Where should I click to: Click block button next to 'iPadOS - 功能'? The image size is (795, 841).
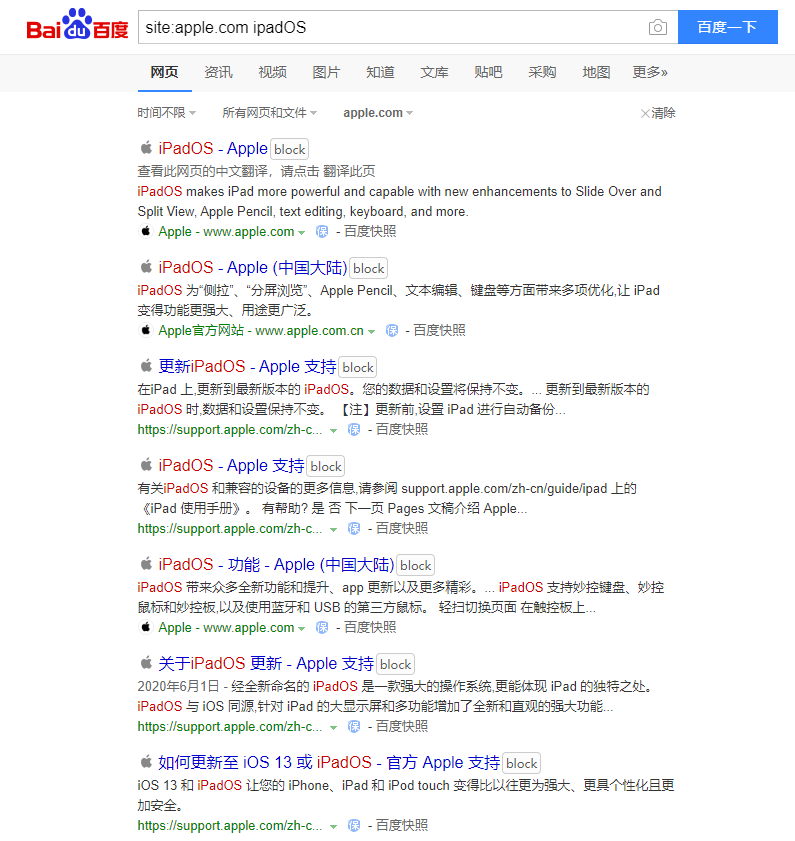click(x=416, y=565)
